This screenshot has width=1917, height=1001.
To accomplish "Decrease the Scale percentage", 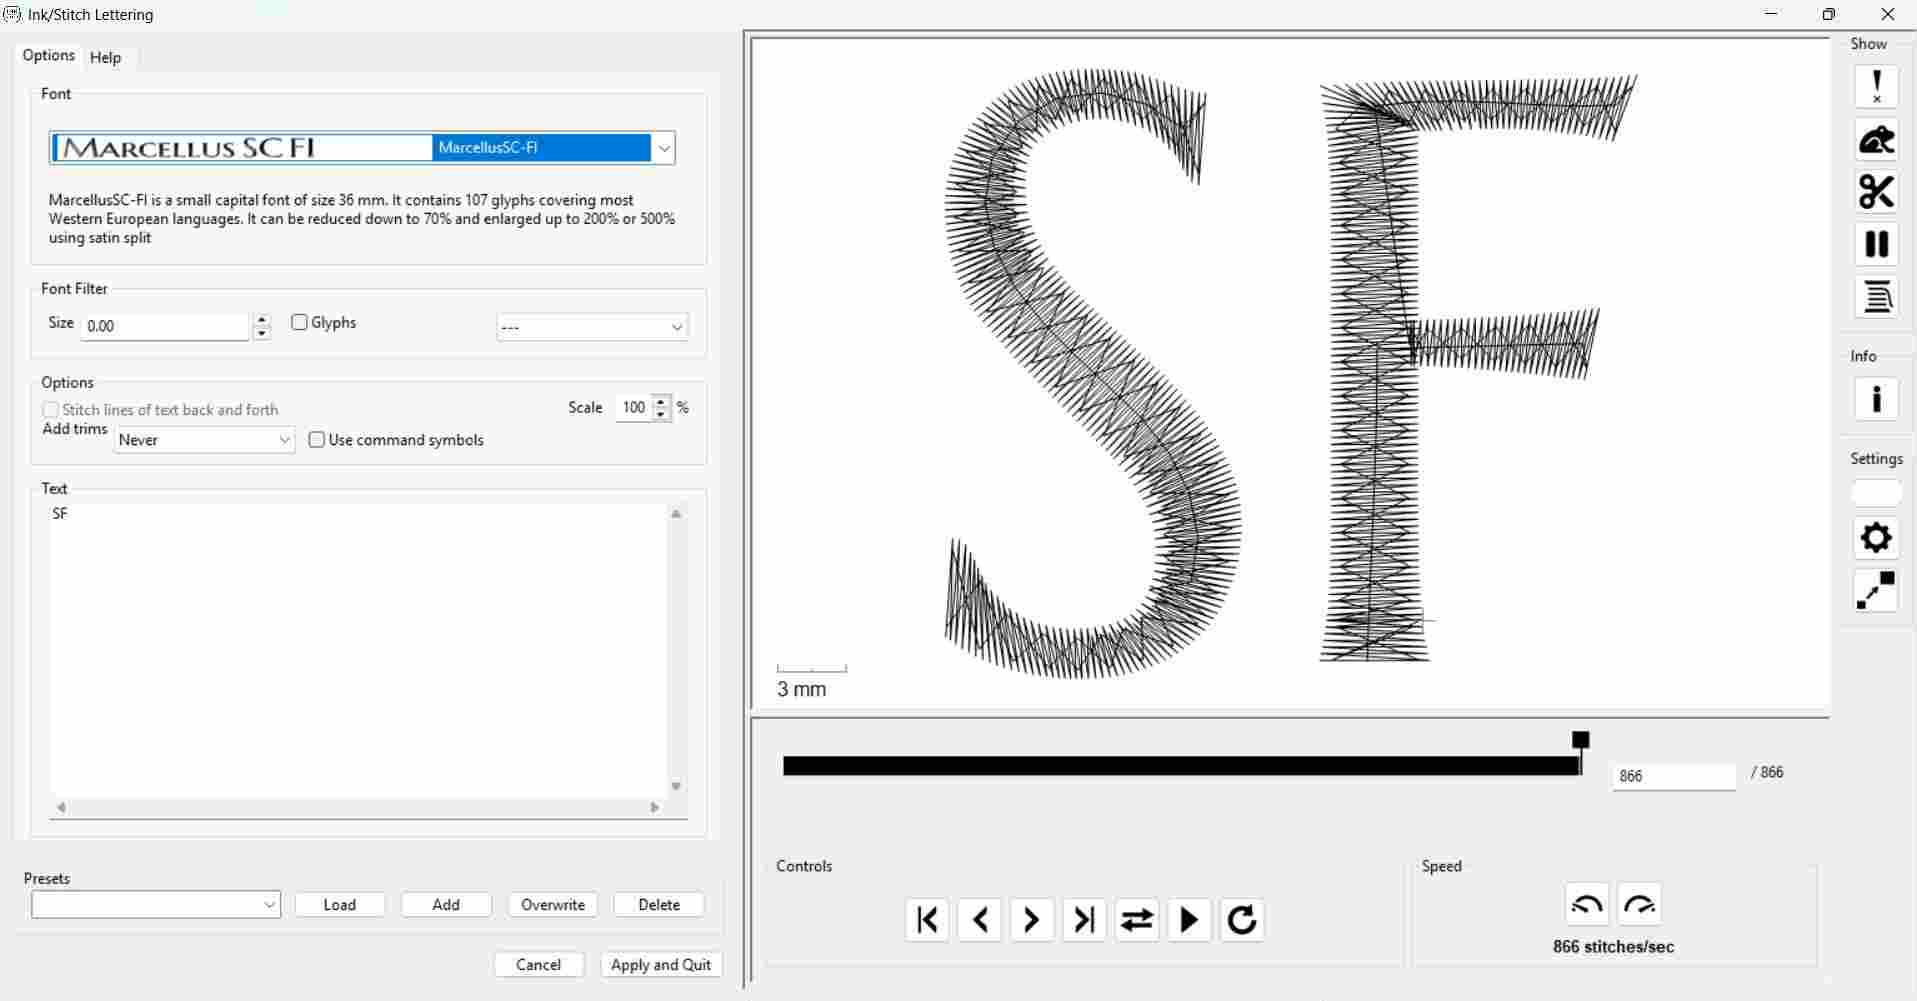I will click(x=661, y=414).
